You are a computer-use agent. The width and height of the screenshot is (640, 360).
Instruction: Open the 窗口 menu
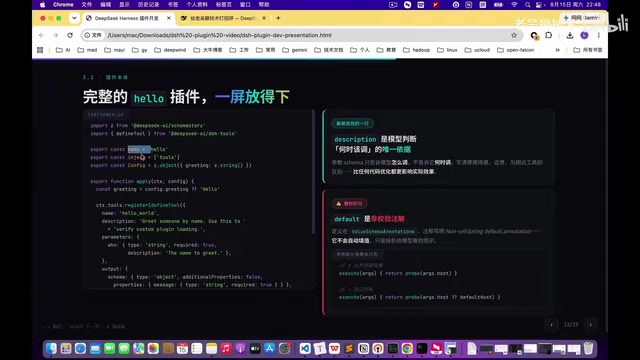[x=245, y=4]
